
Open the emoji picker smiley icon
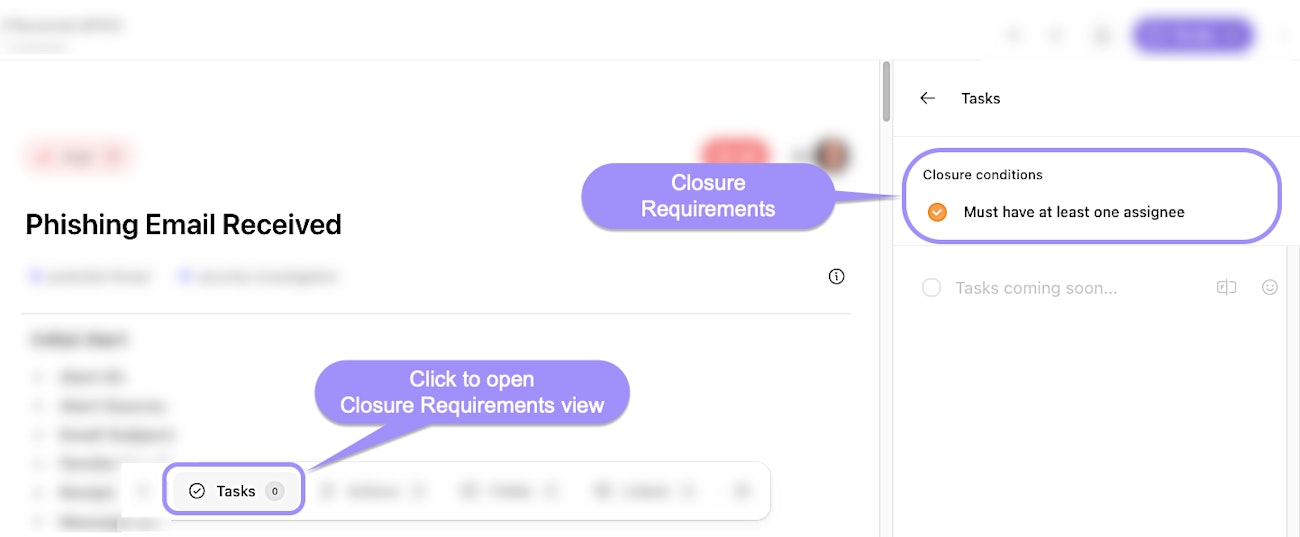(x=1269, y=288)
